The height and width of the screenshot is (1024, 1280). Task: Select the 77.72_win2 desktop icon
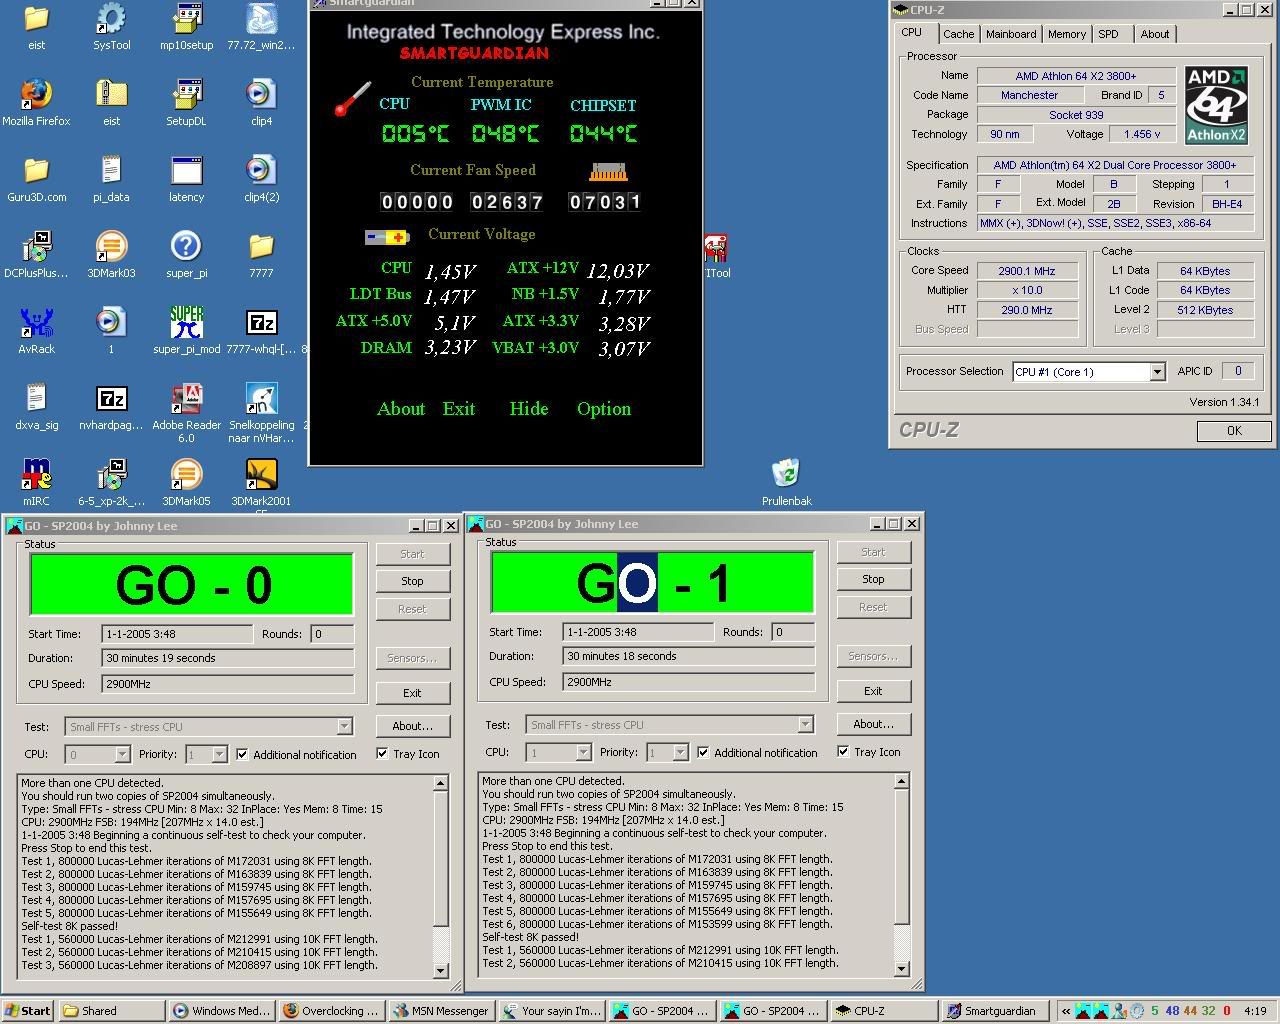(261, 27)
